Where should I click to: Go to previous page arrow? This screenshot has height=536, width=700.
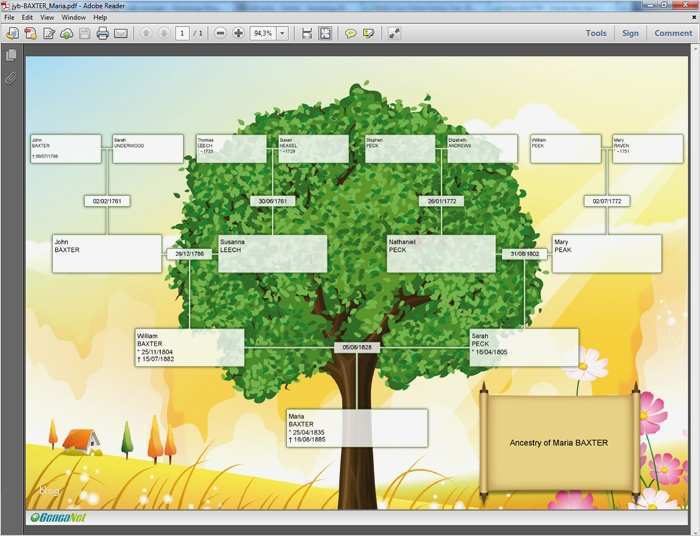point(146,33)
